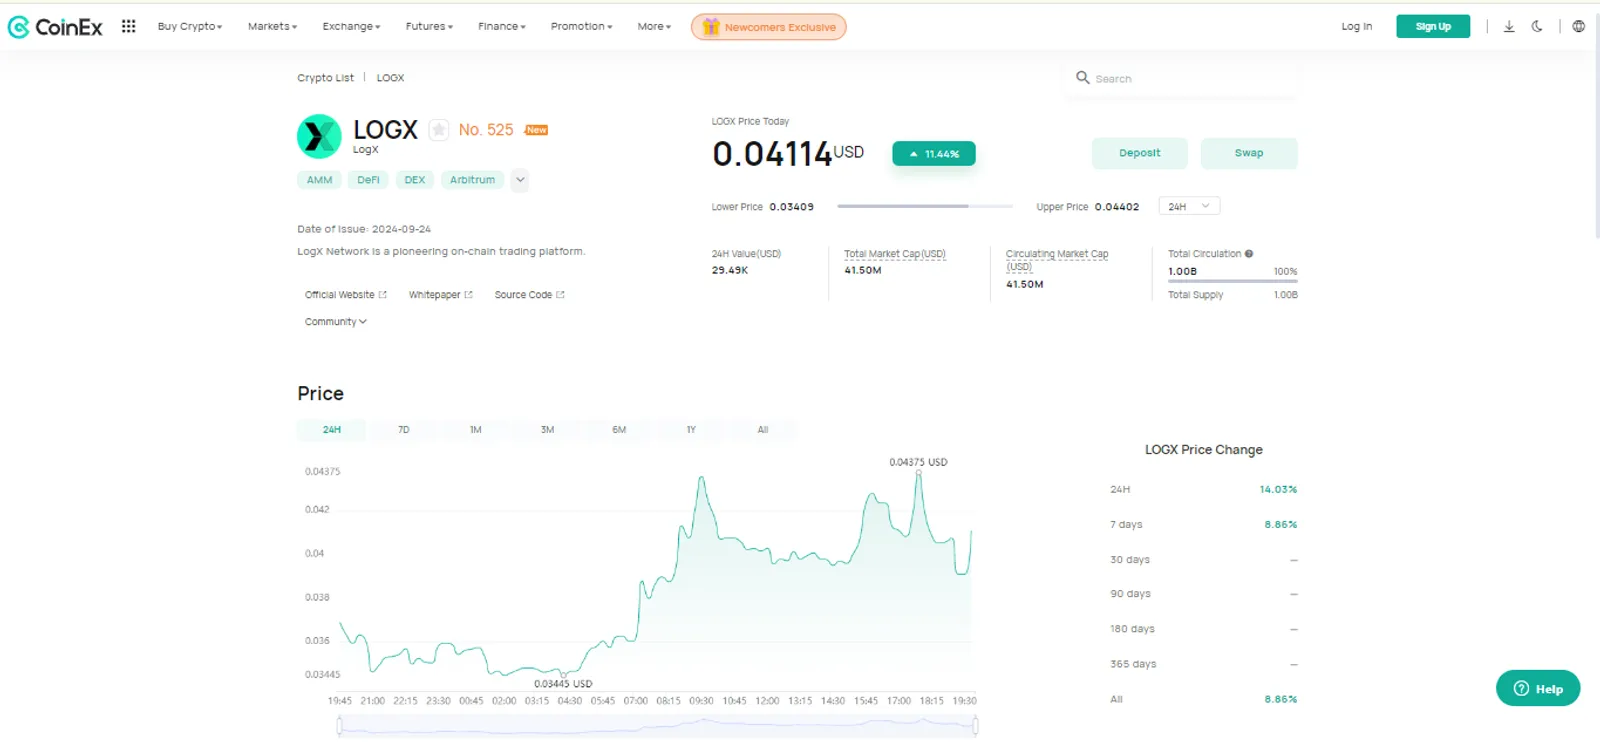Click the 0.04375 USD chart peak label

tap(918, 462)
